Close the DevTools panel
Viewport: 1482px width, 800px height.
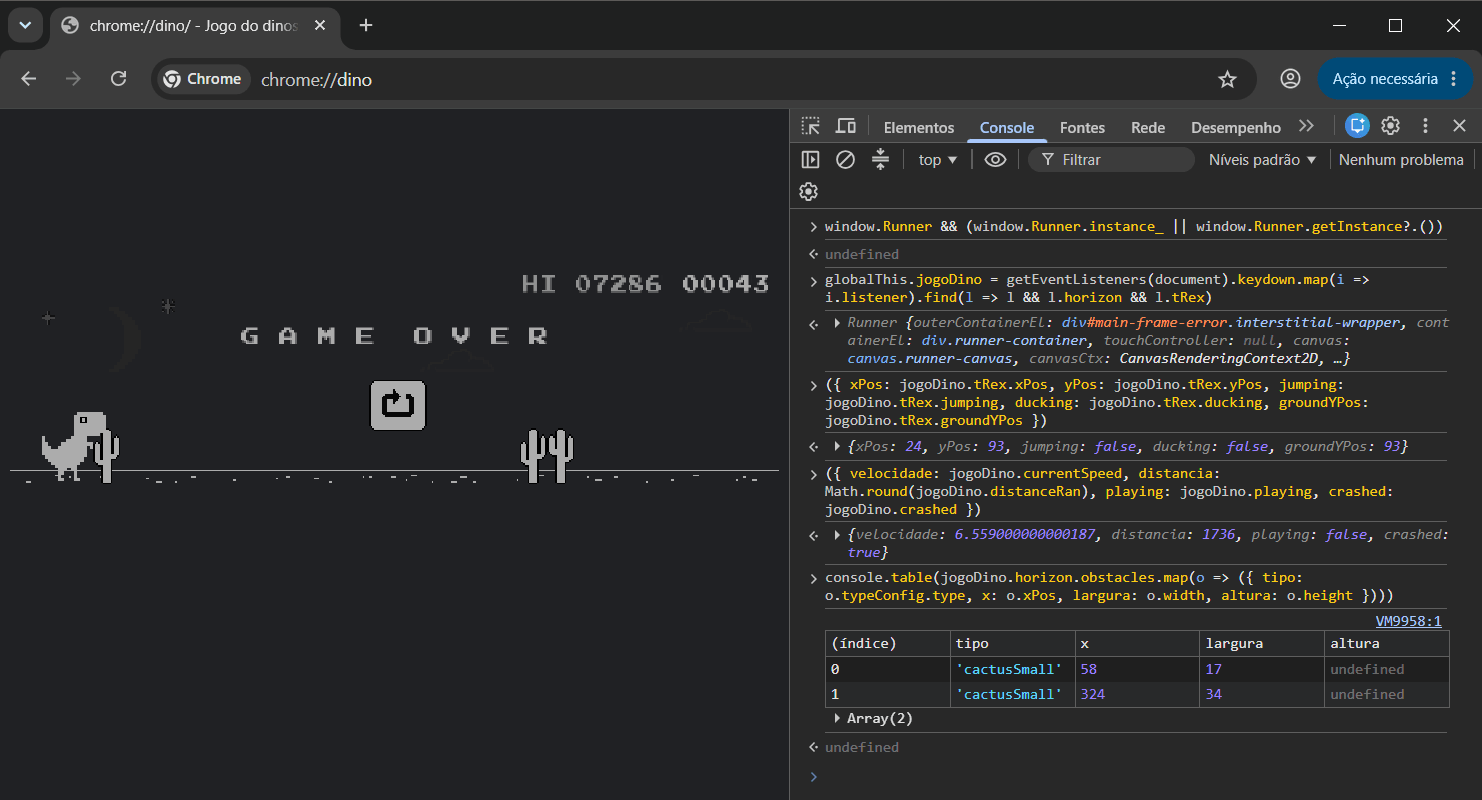tap(1459, 126)
